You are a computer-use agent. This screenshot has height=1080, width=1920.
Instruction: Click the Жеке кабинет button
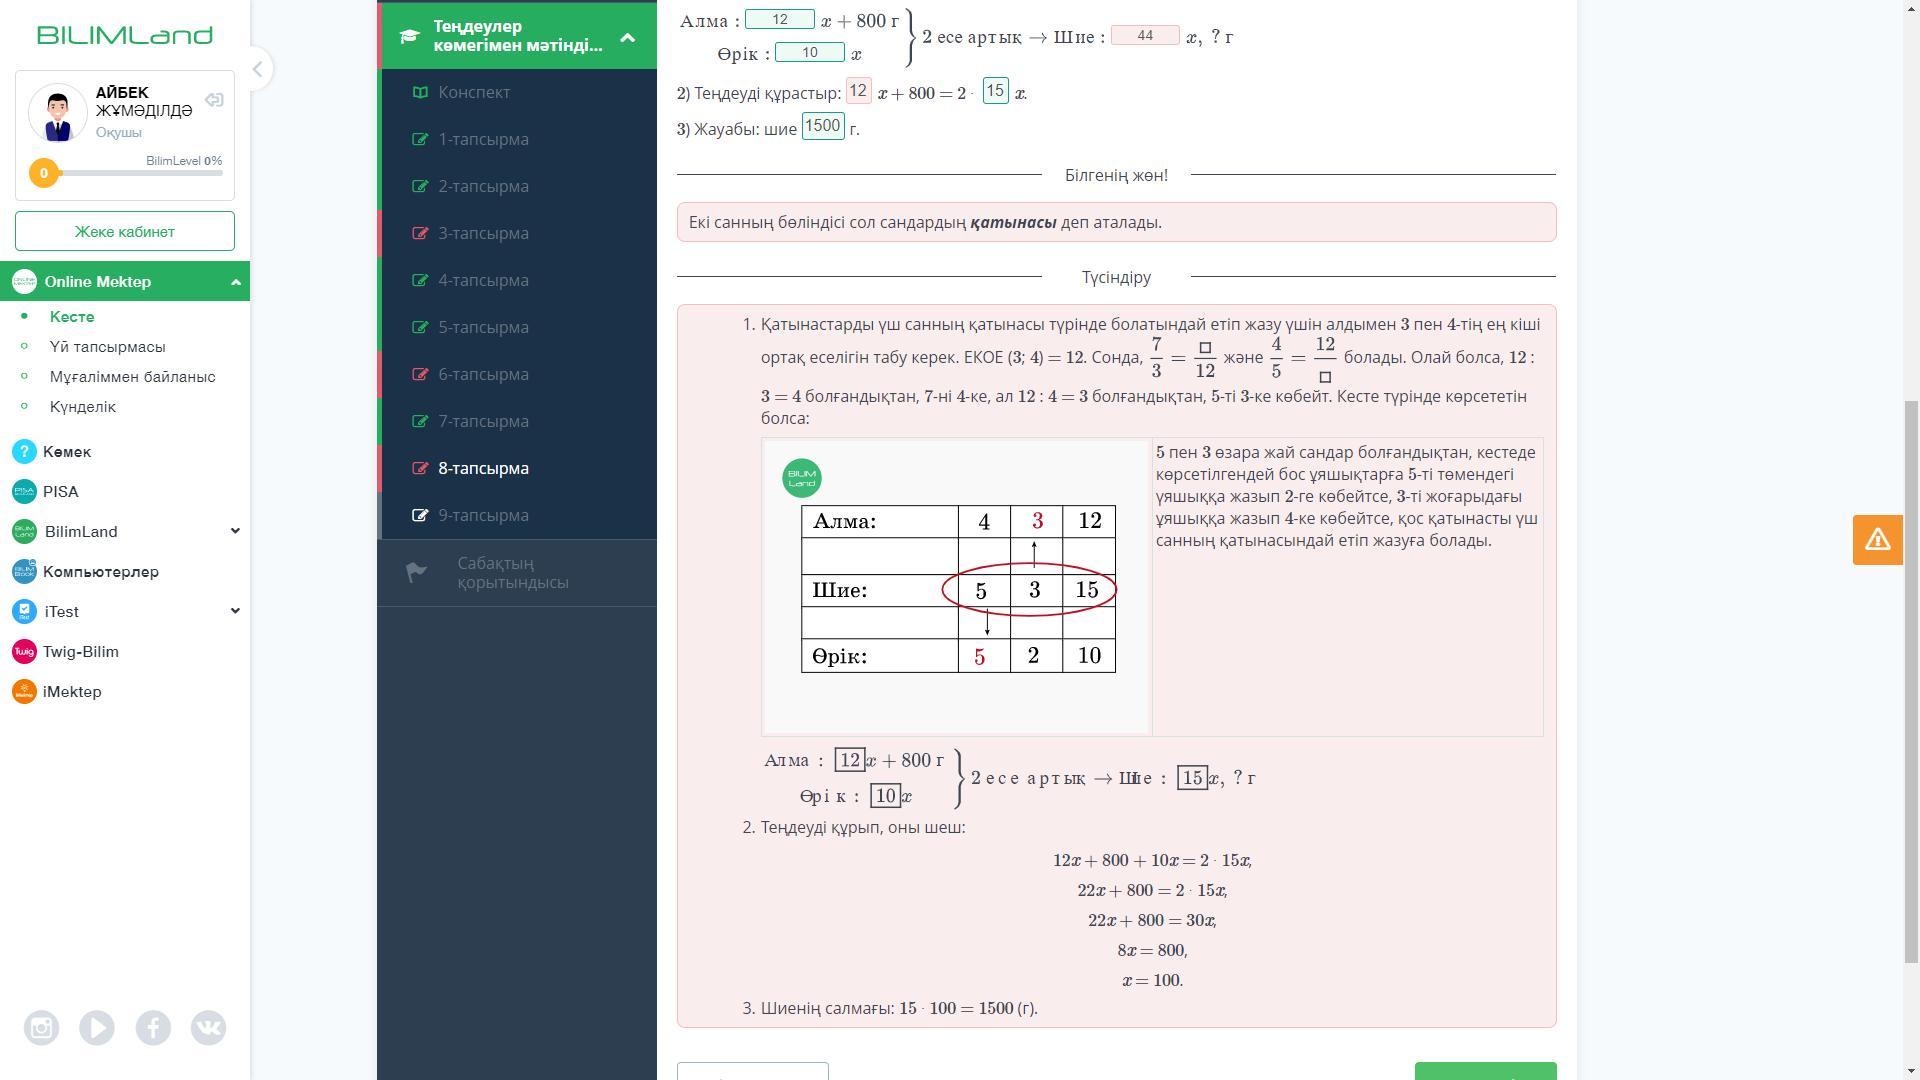click(x=125, y=231)
